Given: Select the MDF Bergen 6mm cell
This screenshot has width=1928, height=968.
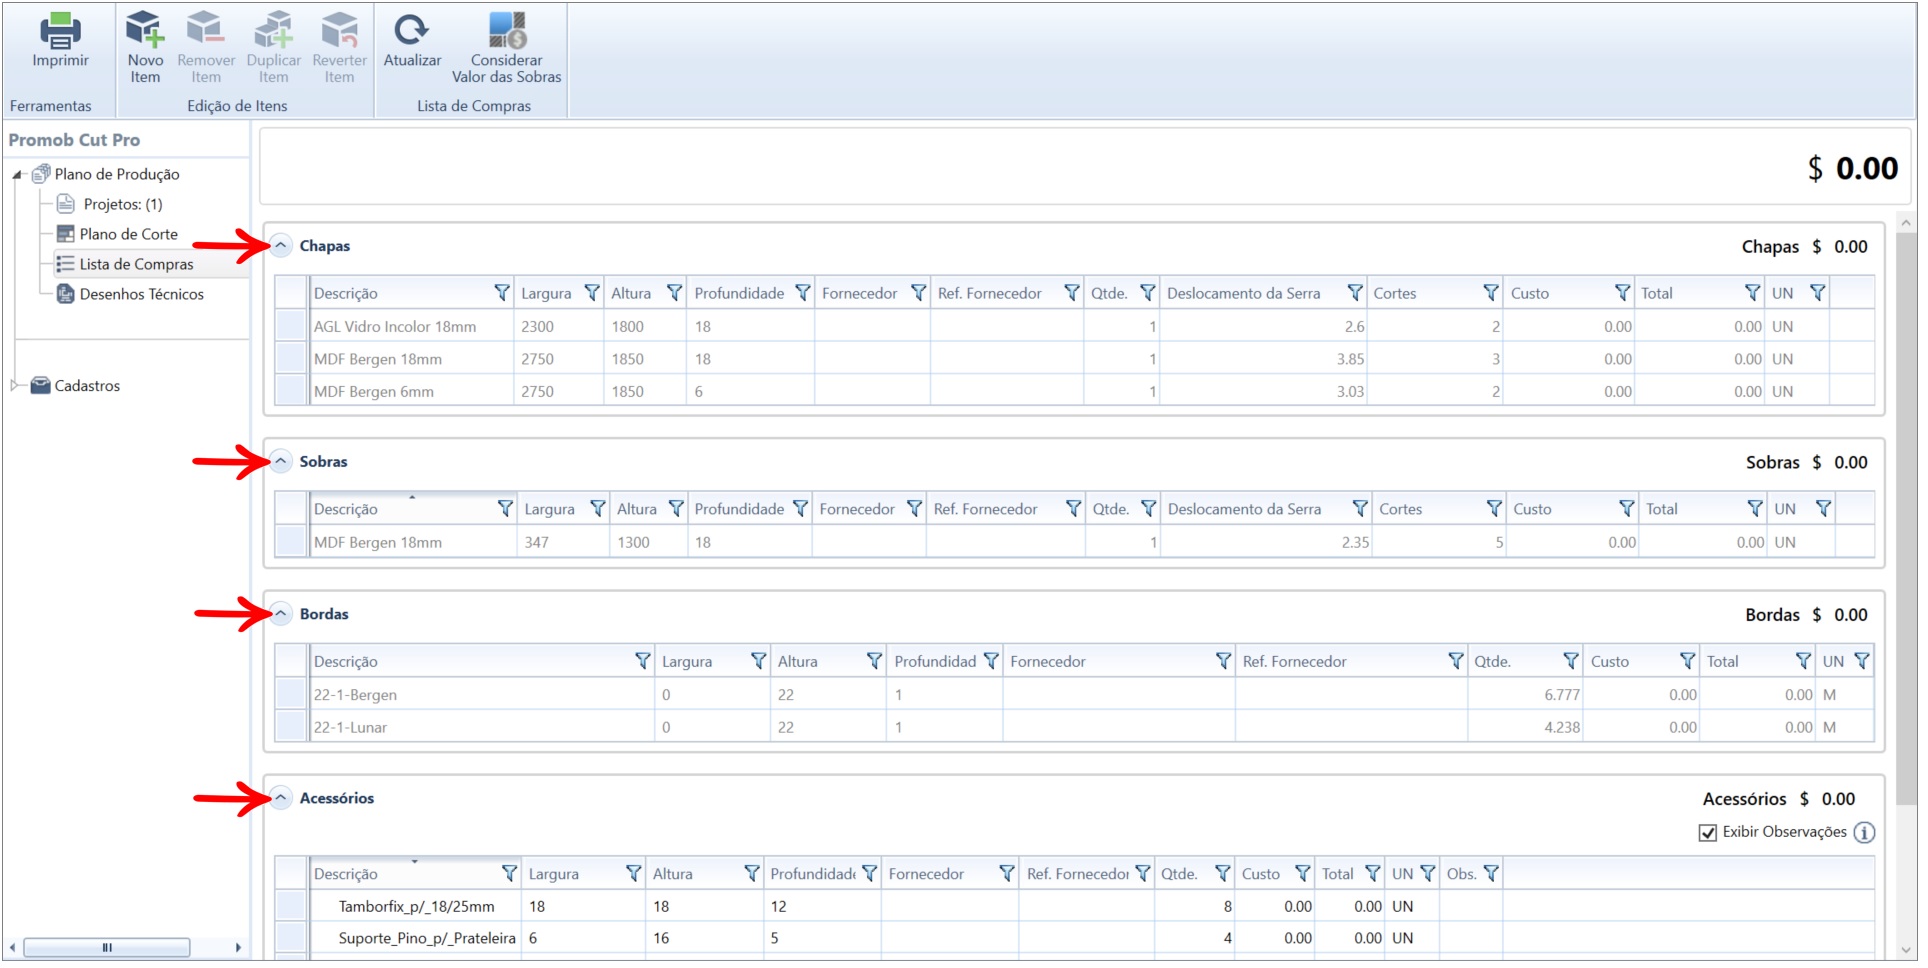Looking at the screenshot, I should tap(412, 392).
